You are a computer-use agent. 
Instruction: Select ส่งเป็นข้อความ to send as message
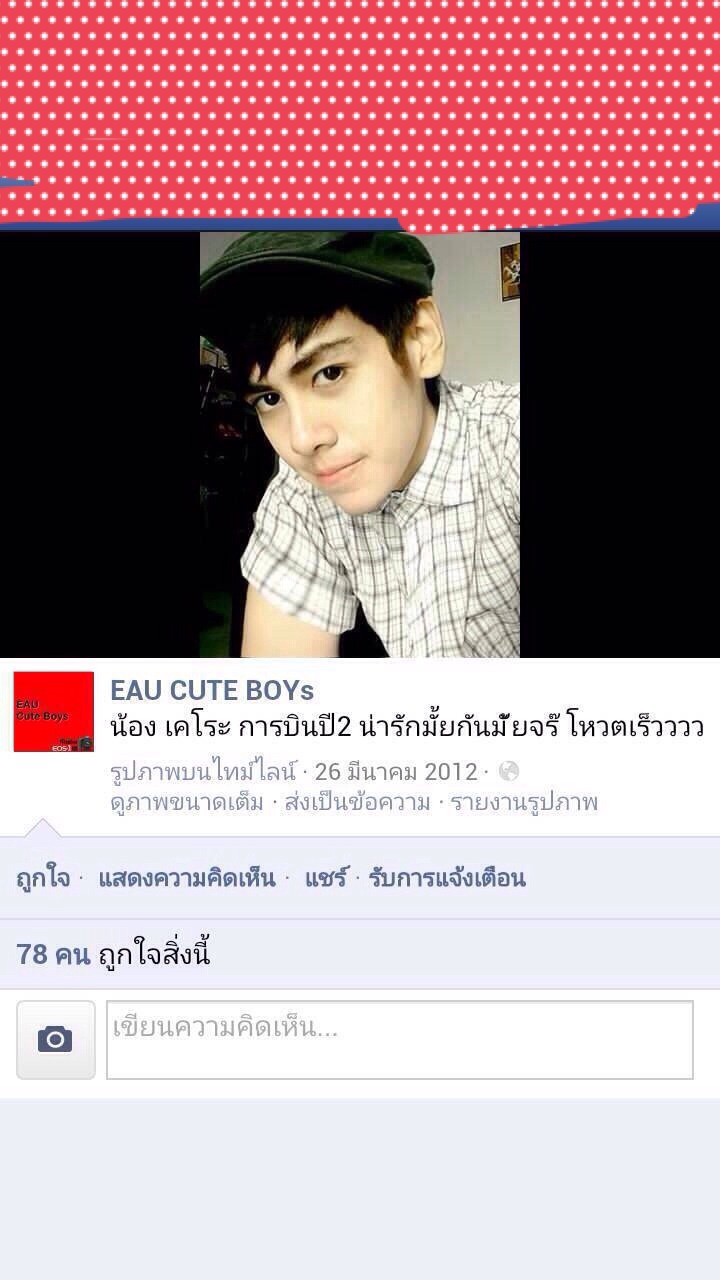tap(357, 802)
